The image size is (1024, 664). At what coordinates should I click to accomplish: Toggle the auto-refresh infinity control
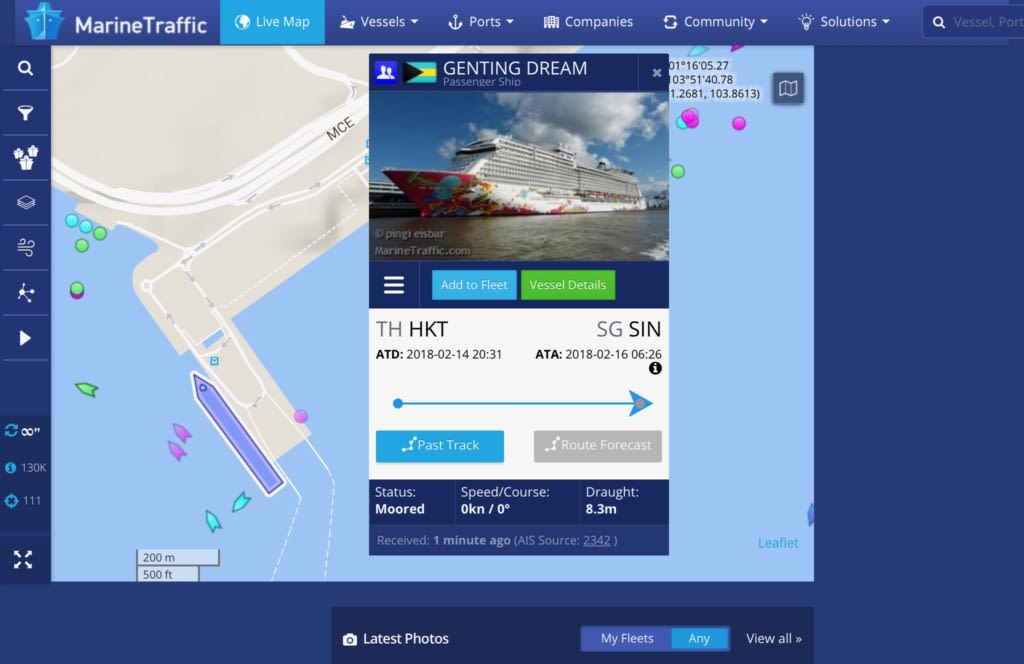click(22, 431)
